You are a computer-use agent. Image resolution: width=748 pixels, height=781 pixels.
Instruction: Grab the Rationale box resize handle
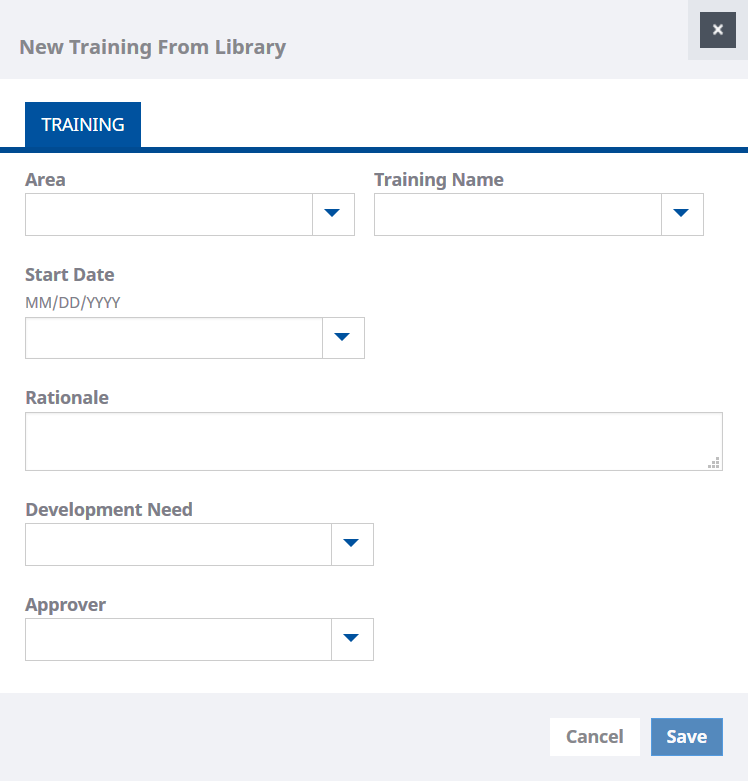(x=714, y=462)
